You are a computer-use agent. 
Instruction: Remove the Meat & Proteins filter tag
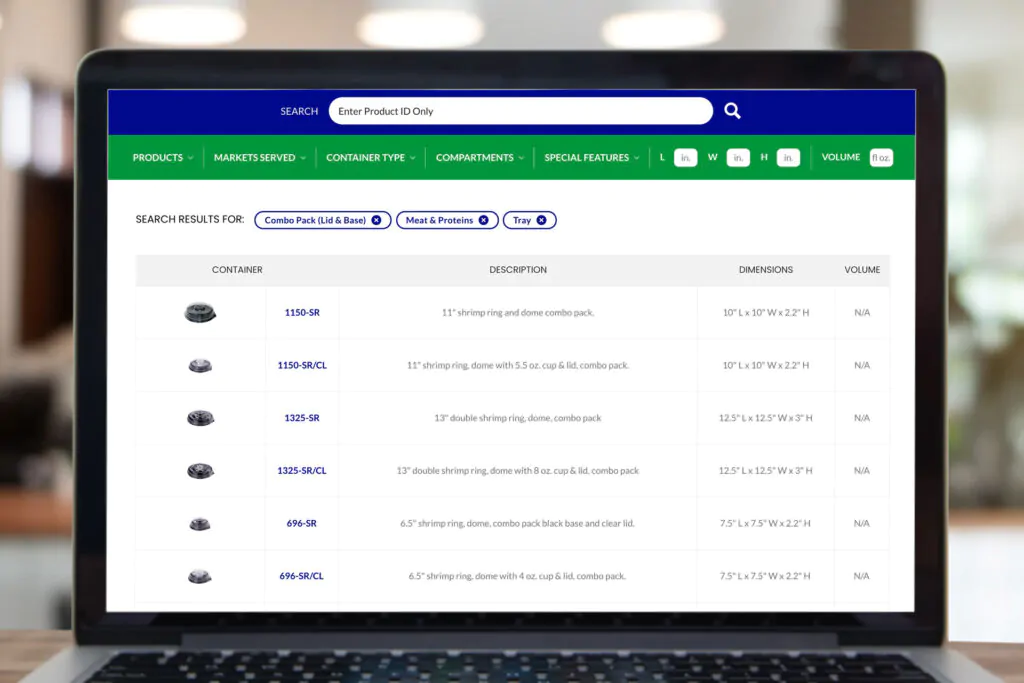pyautogui.click(x=483, y=220)
